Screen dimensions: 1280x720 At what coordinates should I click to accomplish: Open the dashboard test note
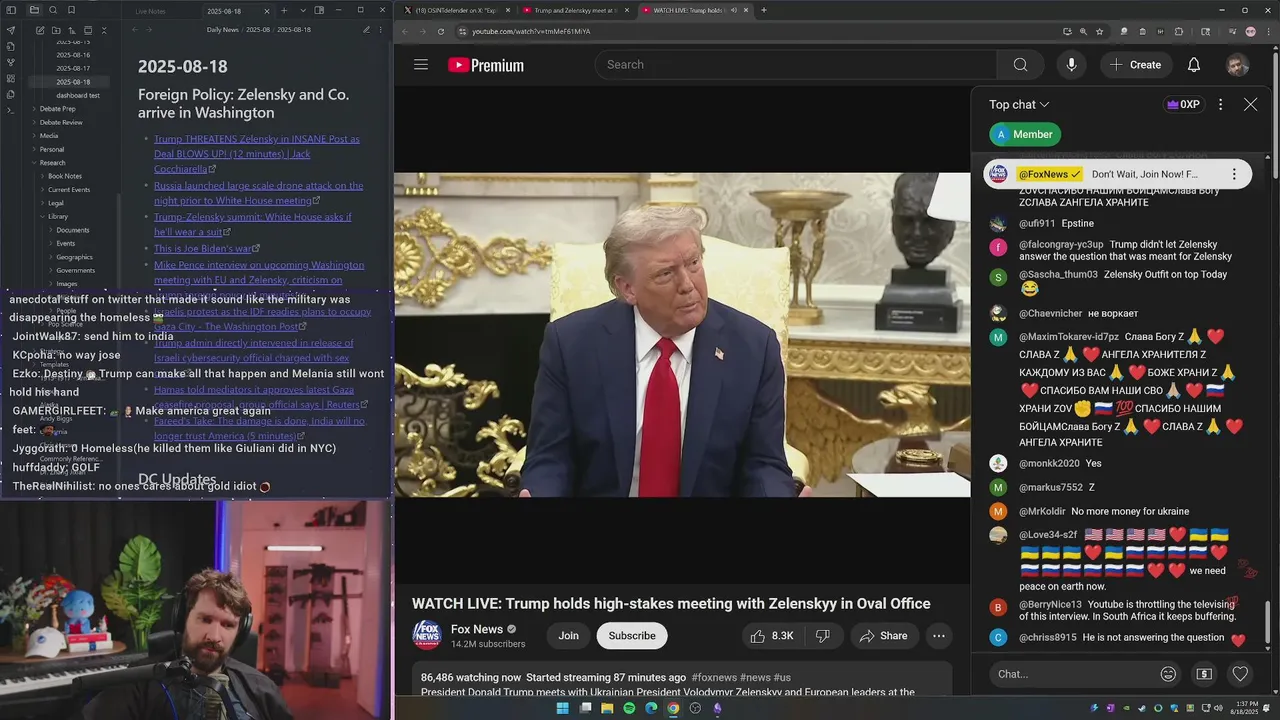pyautogui.click(x=78, y=95)
